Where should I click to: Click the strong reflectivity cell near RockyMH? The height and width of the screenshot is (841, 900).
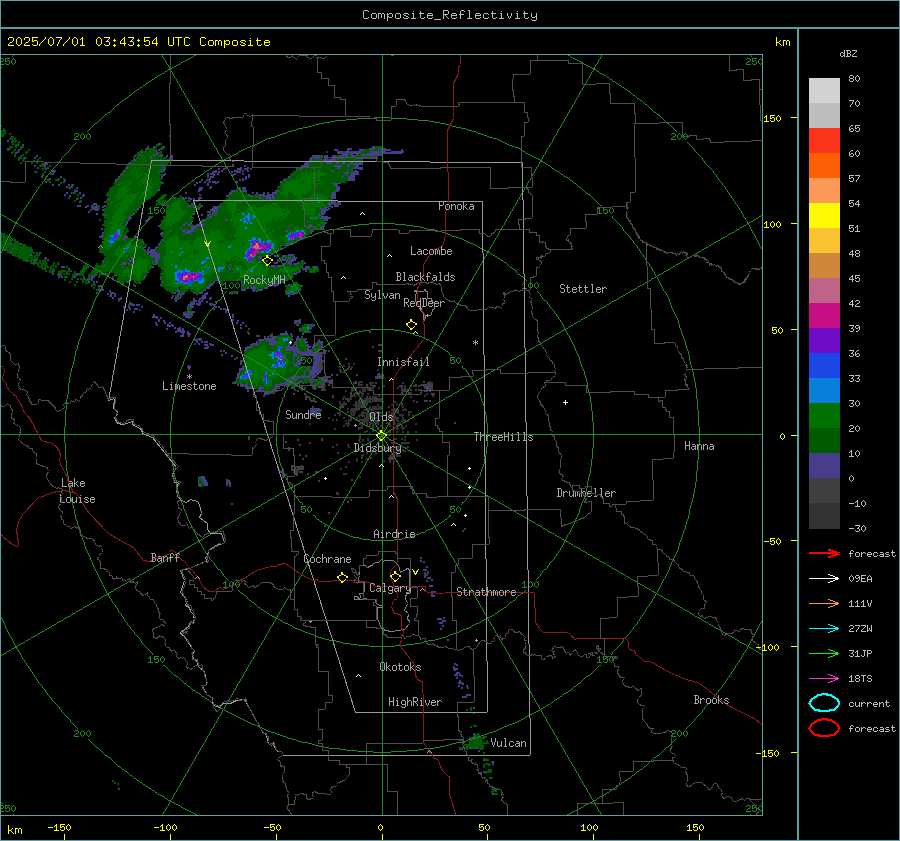[x=257, y=249]
